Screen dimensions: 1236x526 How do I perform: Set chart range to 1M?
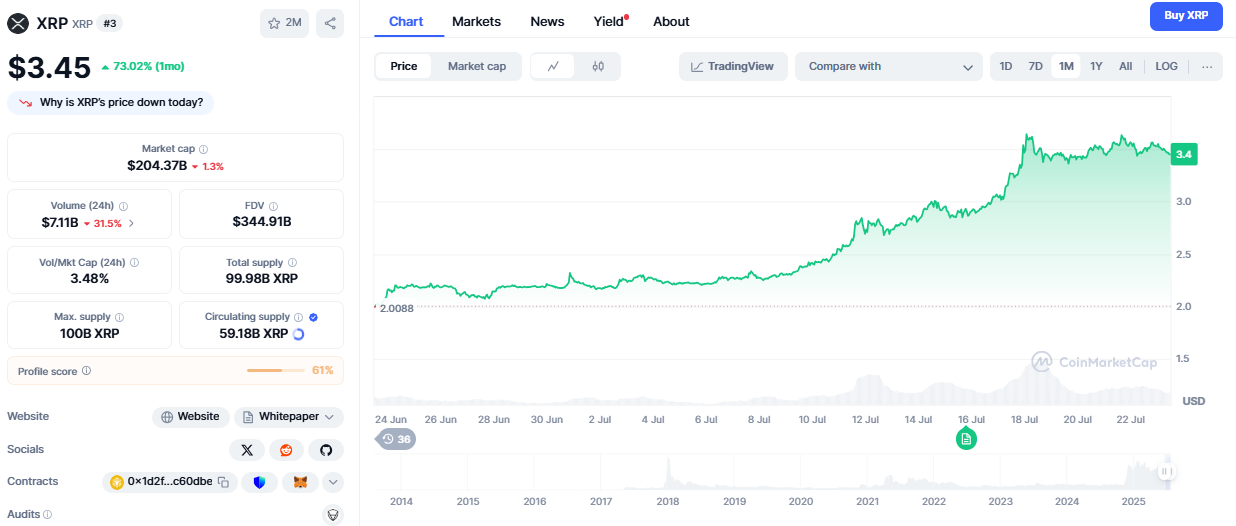1066,67
